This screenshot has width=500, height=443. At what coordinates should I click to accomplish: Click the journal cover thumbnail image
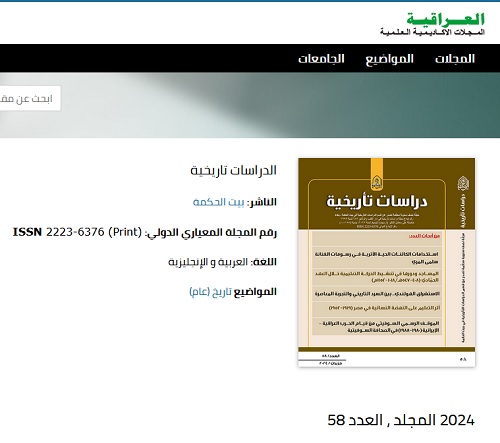click(386, 262)
